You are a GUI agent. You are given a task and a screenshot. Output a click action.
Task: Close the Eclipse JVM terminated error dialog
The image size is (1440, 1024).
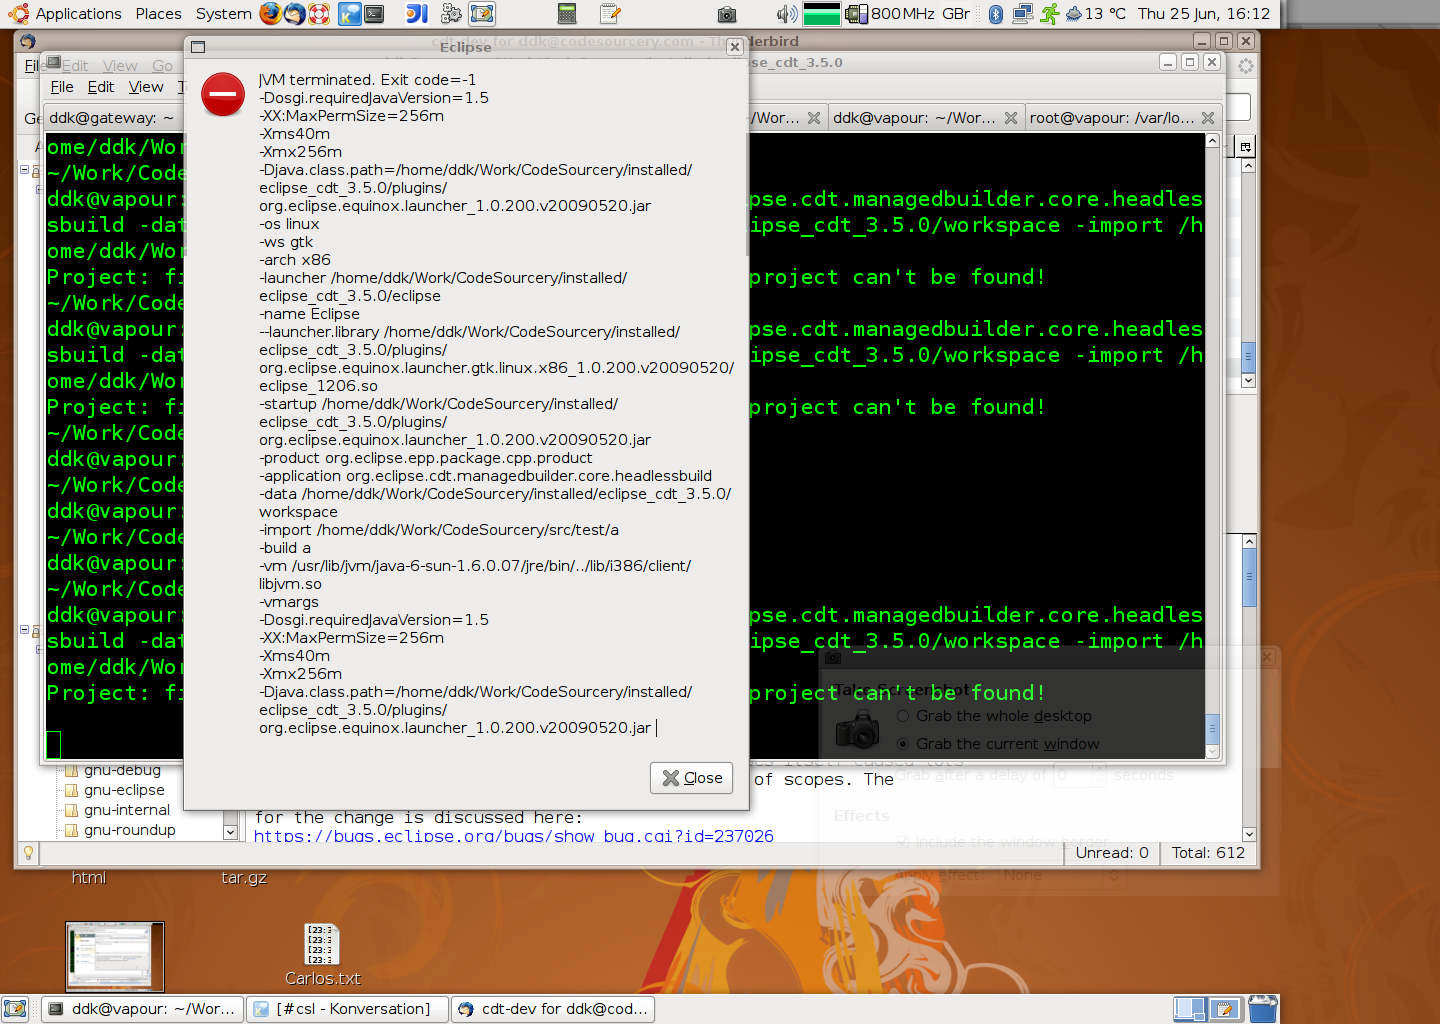click(692, 778)
